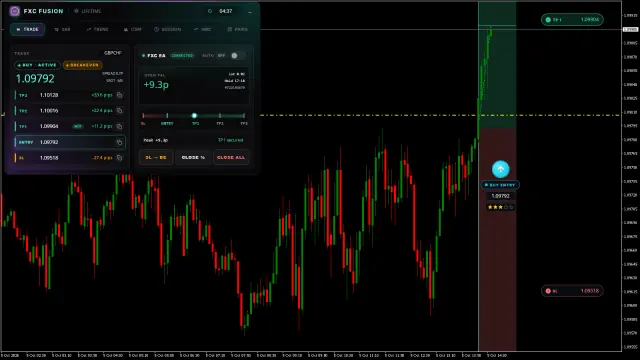
Task: Click the red icon on SL label
Action: (x=548, y=291)
